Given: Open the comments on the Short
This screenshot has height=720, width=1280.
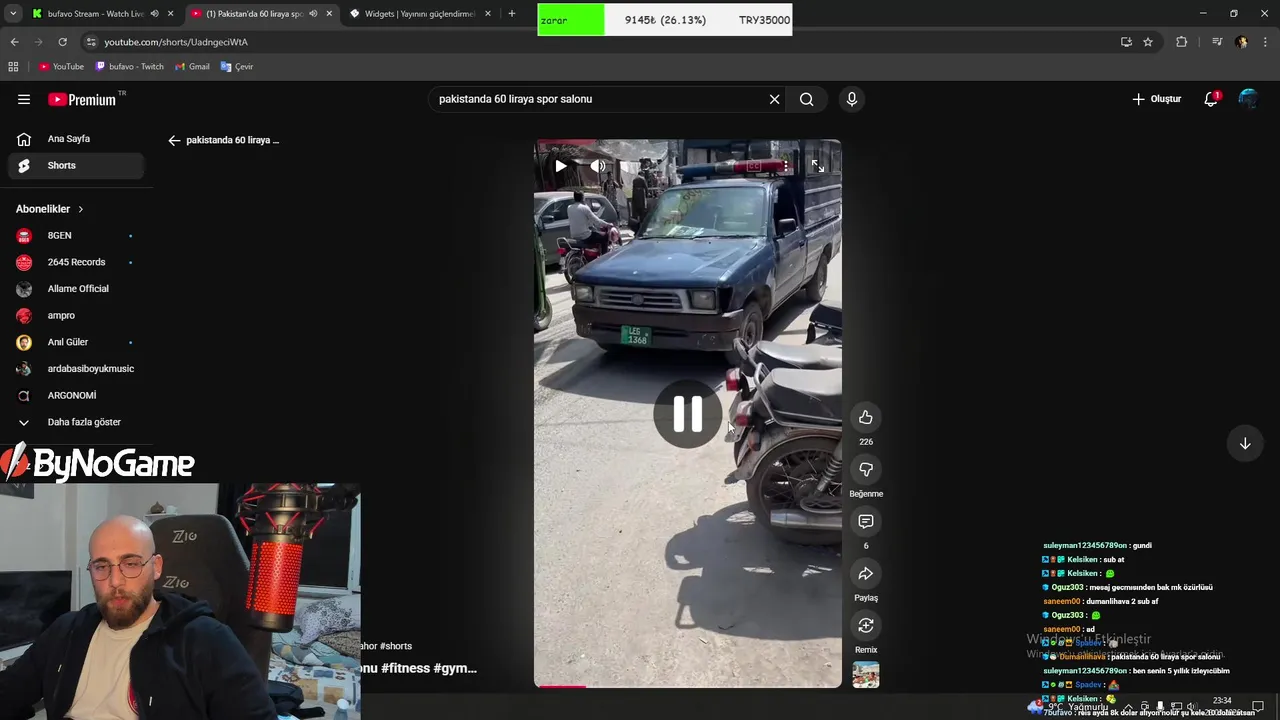Looking at the screenshot, I should pos(866,522).
